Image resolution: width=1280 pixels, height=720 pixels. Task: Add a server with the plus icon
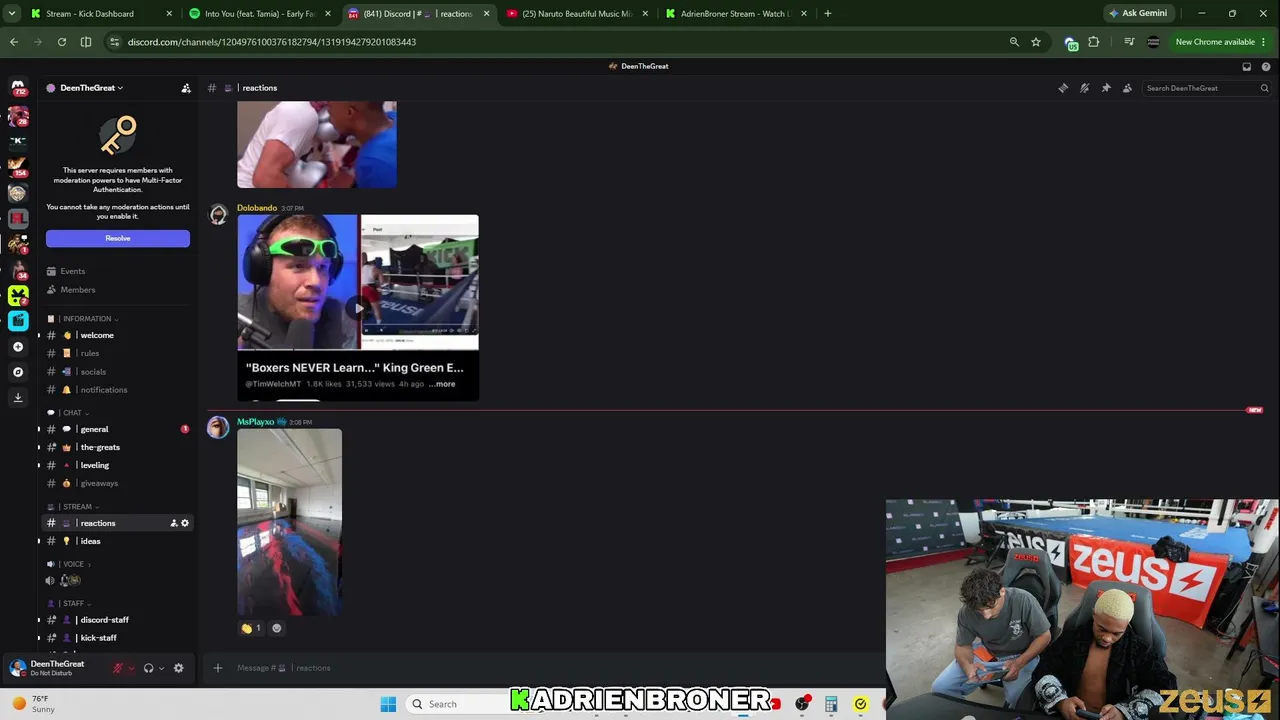(18, 347)
